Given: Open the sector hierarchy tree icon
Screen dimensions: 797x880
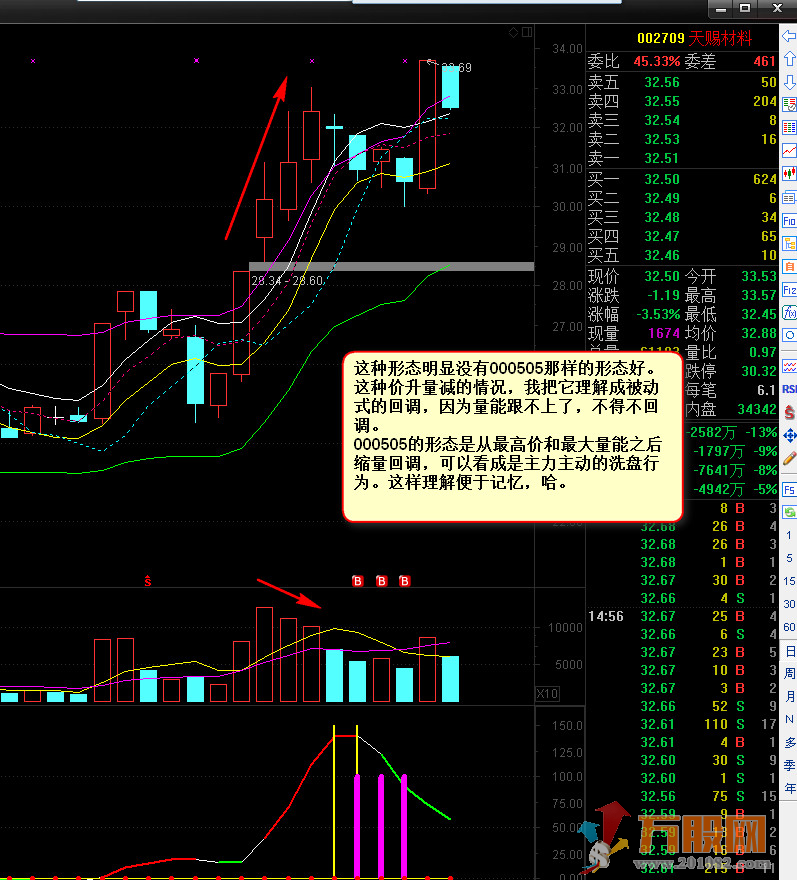Looking at the screenshot, I should [x=789, y=244].
